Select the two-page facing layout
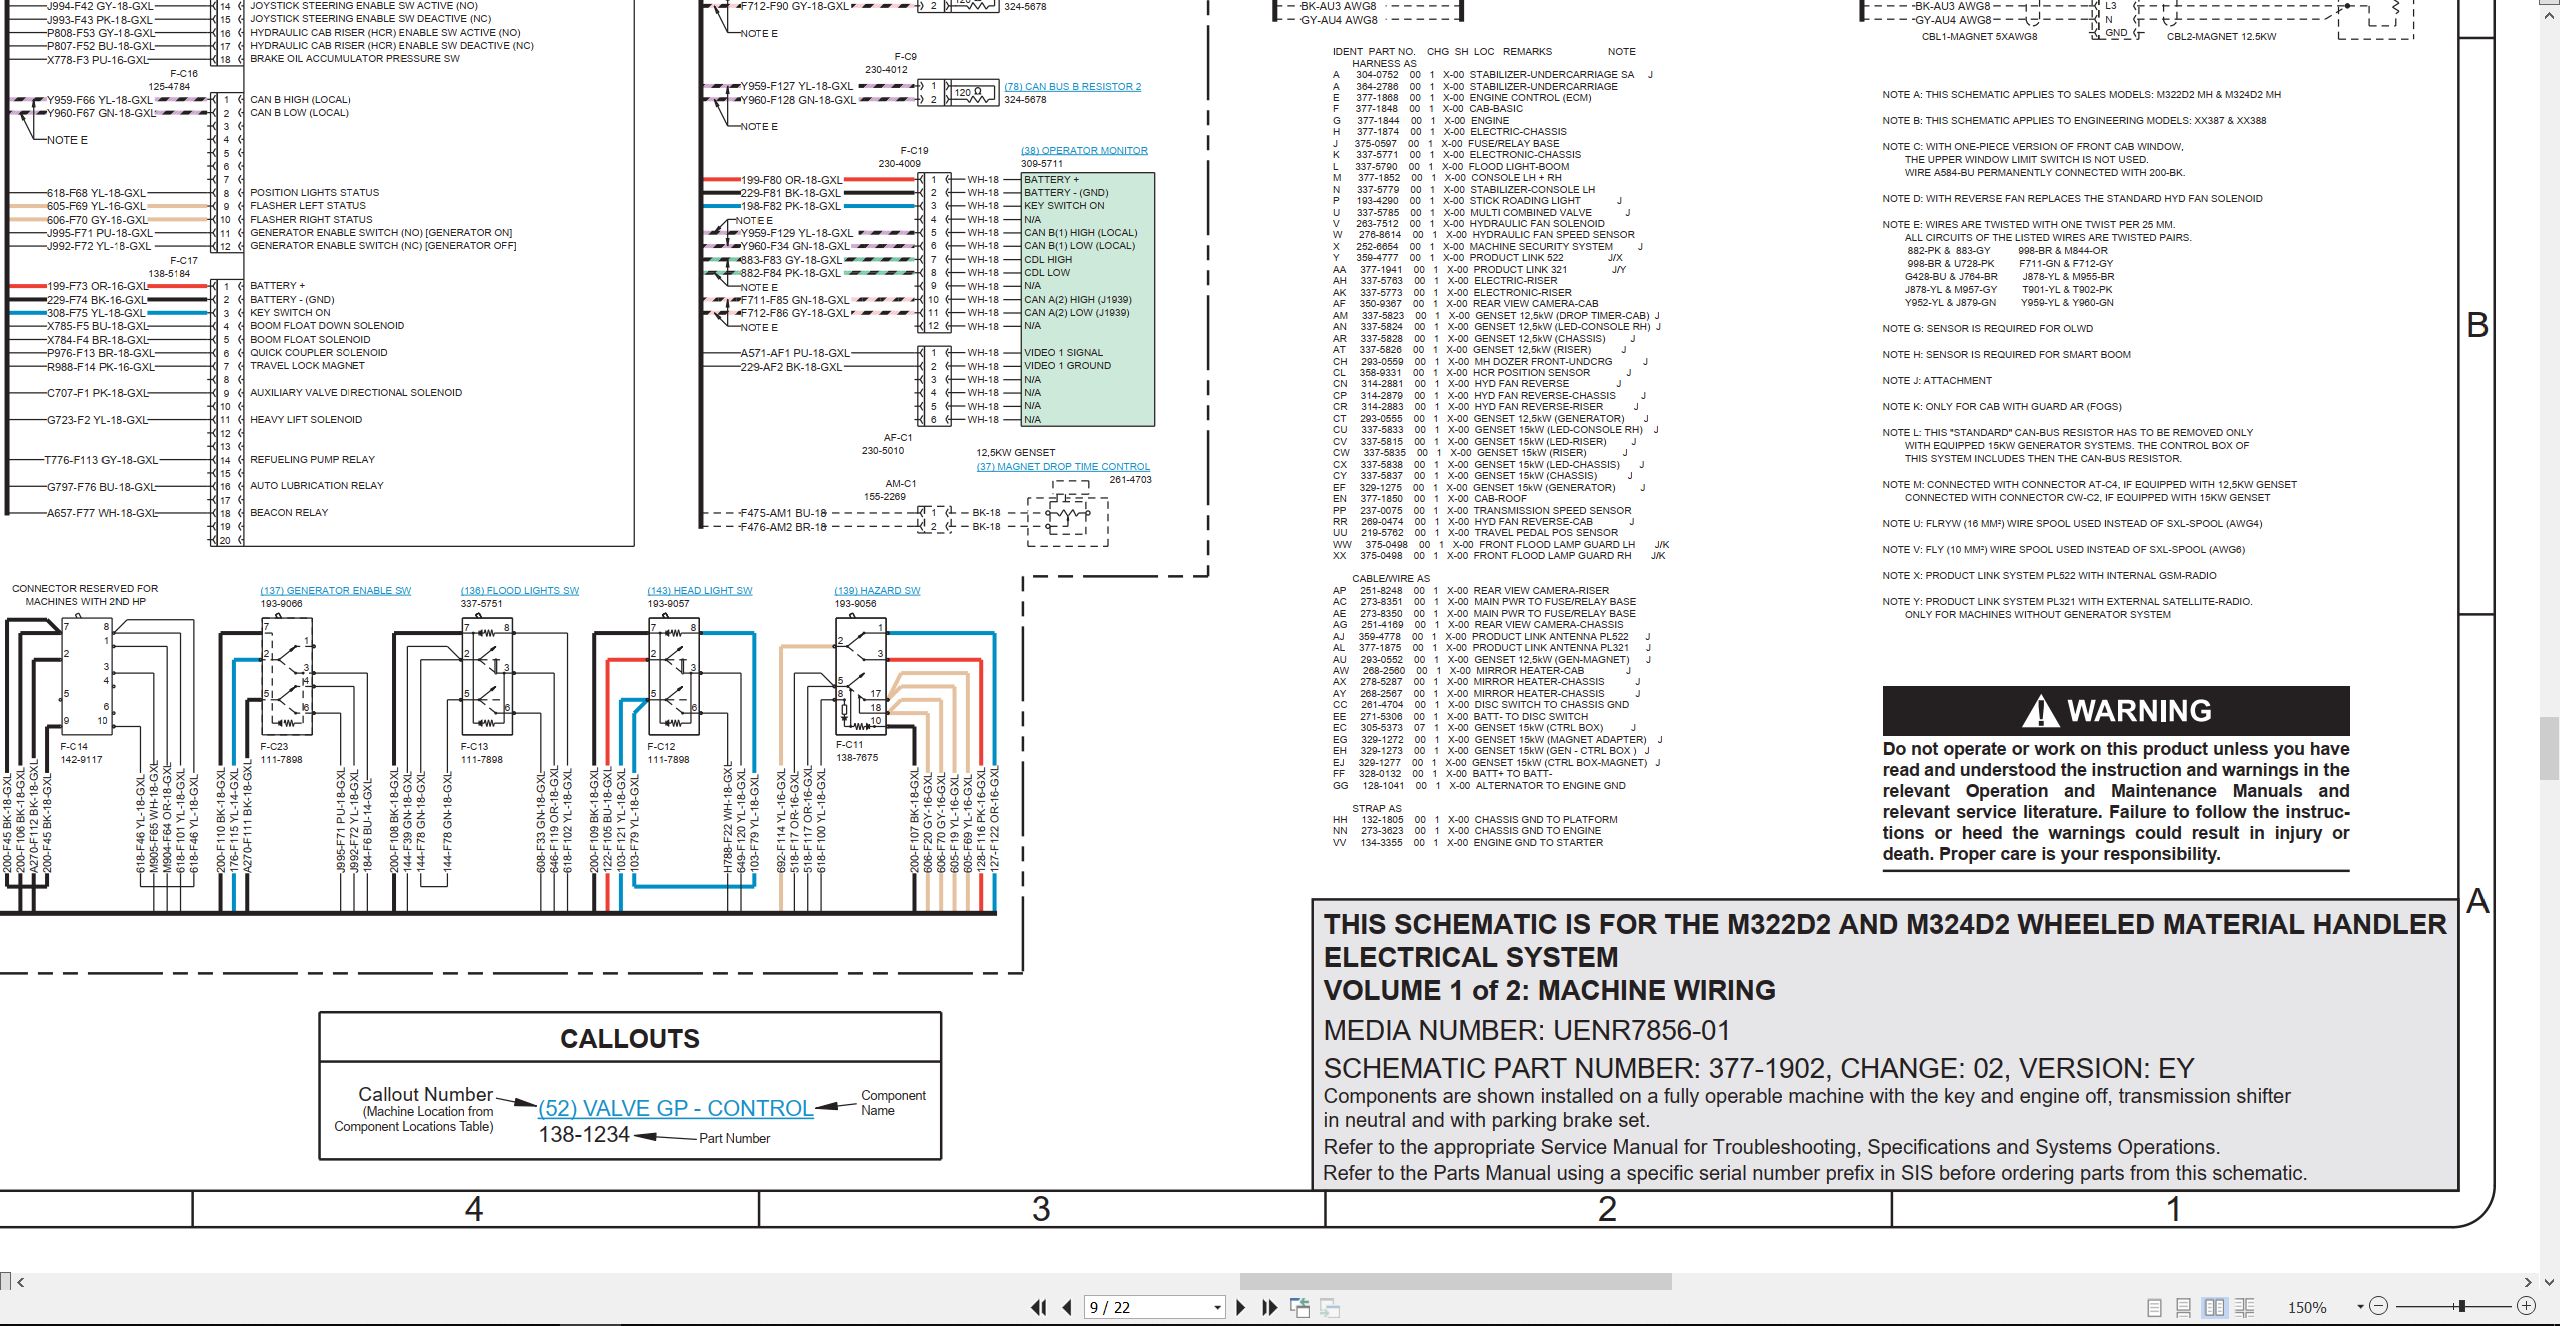 click(2215, 1307)
